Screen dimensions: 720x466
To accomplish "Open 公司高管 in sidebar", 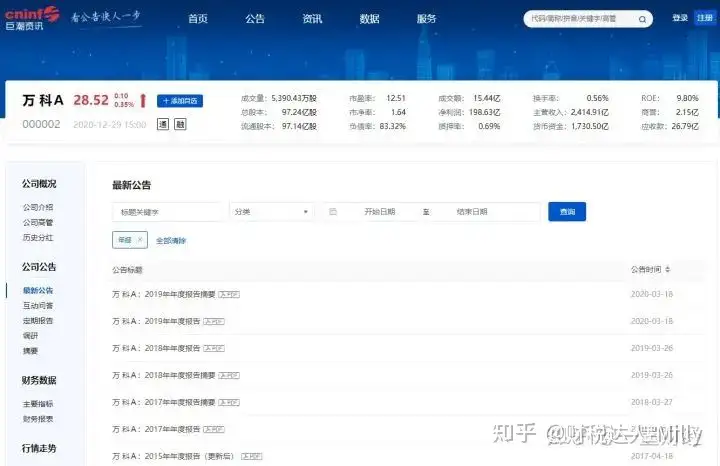I will click(38, 223).
